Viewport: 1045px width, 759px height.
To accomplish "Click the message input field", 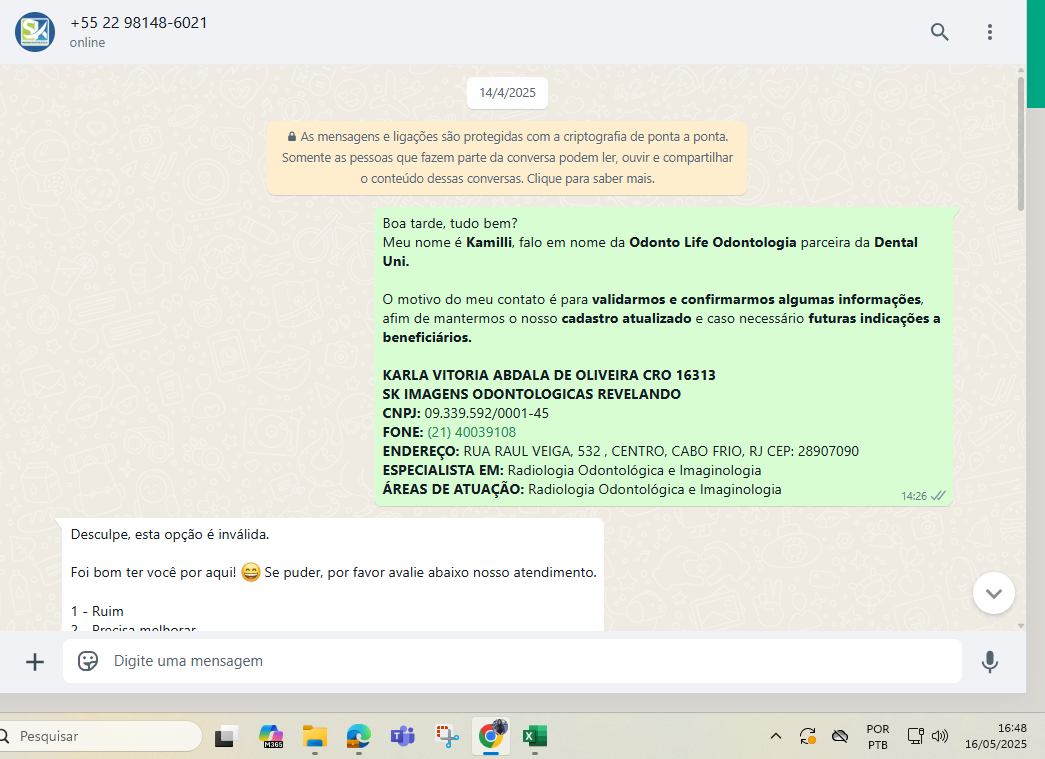I will pyautogui.click(x=512, y=661).
